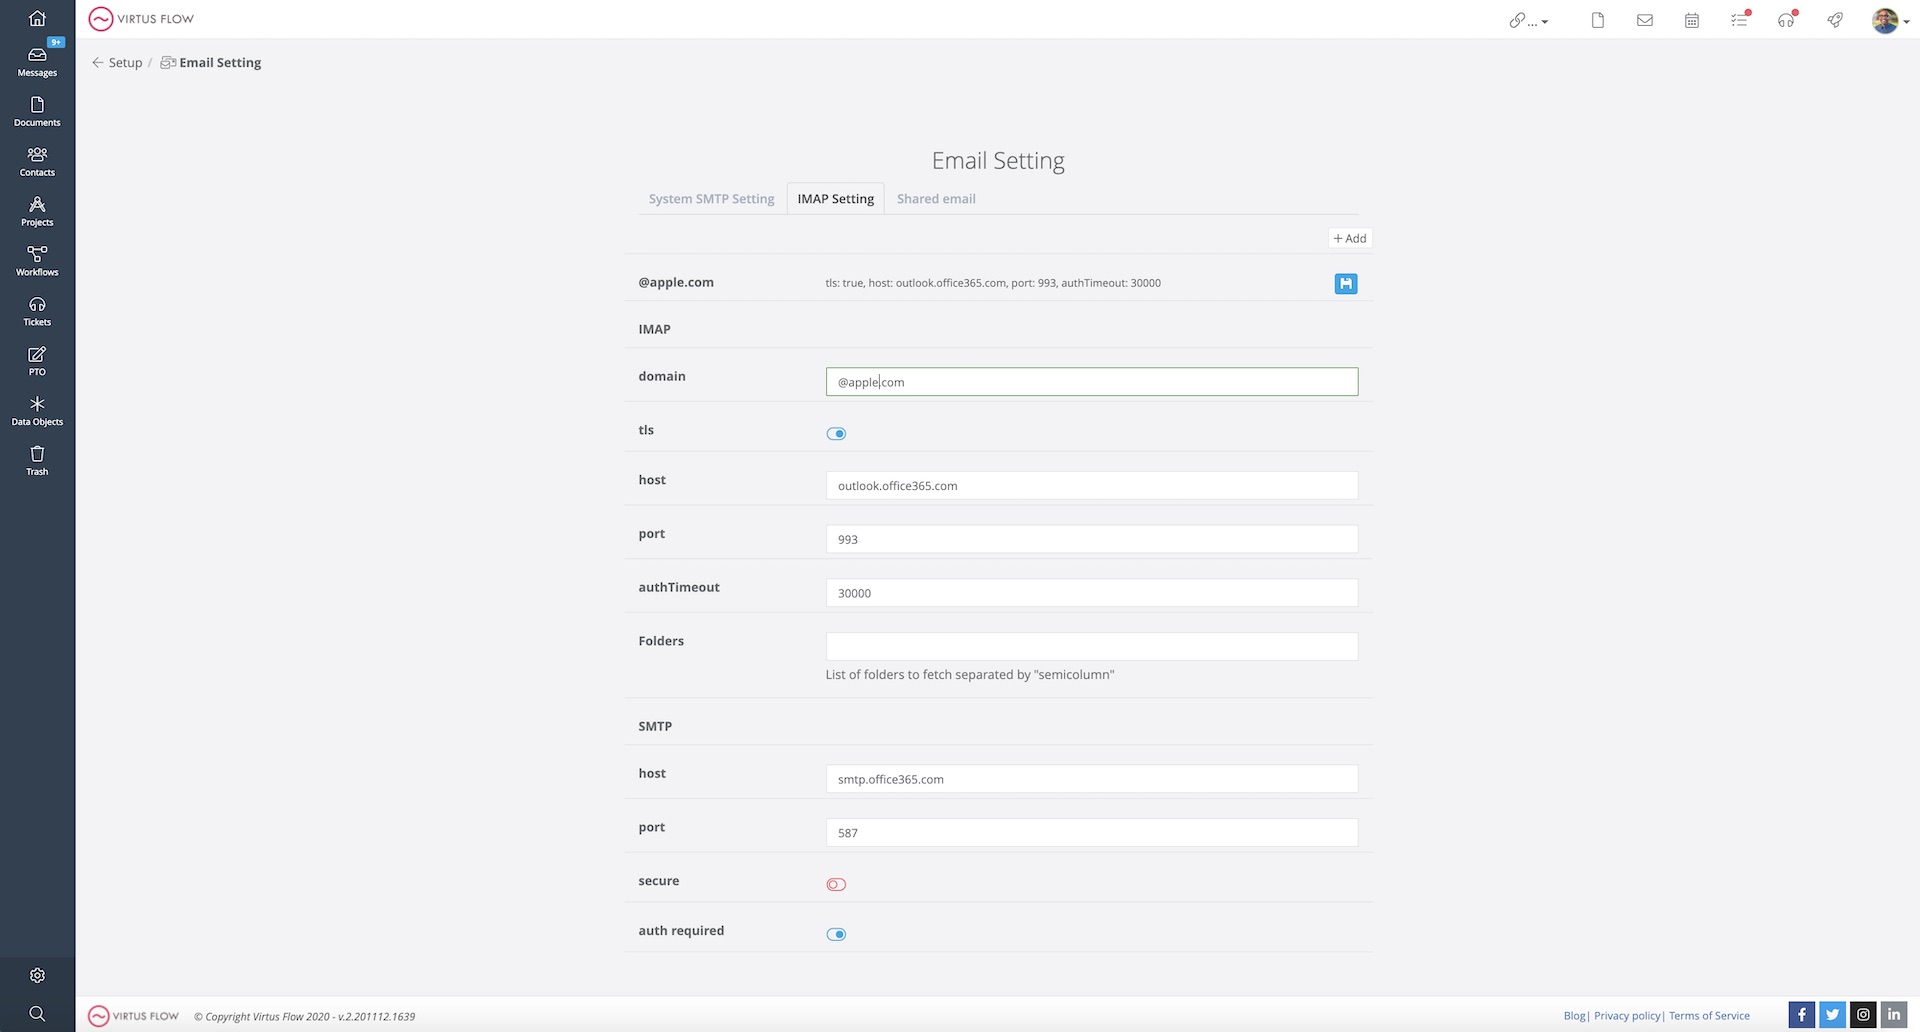Open Data Objects in sidebar

pyautogui.click(x=37, y=411)
